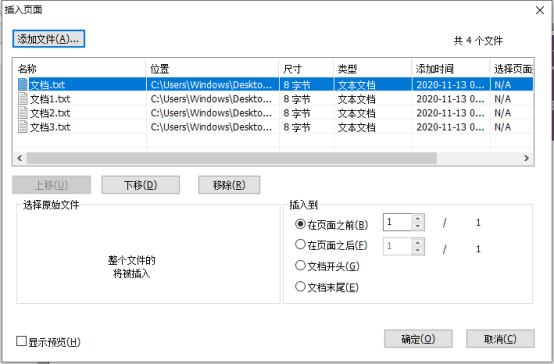Click the 文档1.txt file name
Screen dimensions: 554x364
[50, 99]
